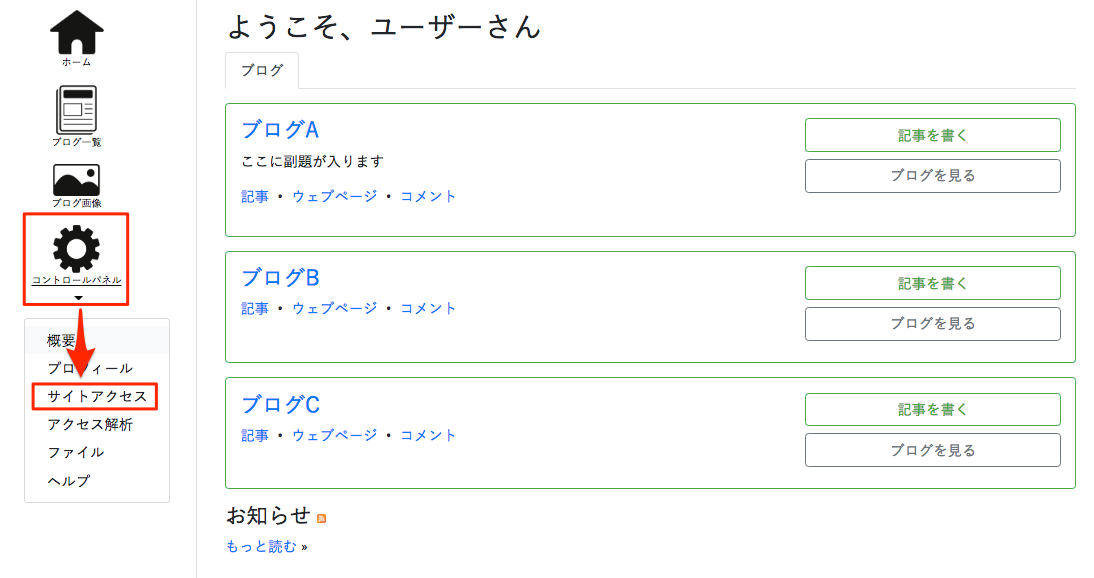Open the ブログA title link

(x=280, y=130)
